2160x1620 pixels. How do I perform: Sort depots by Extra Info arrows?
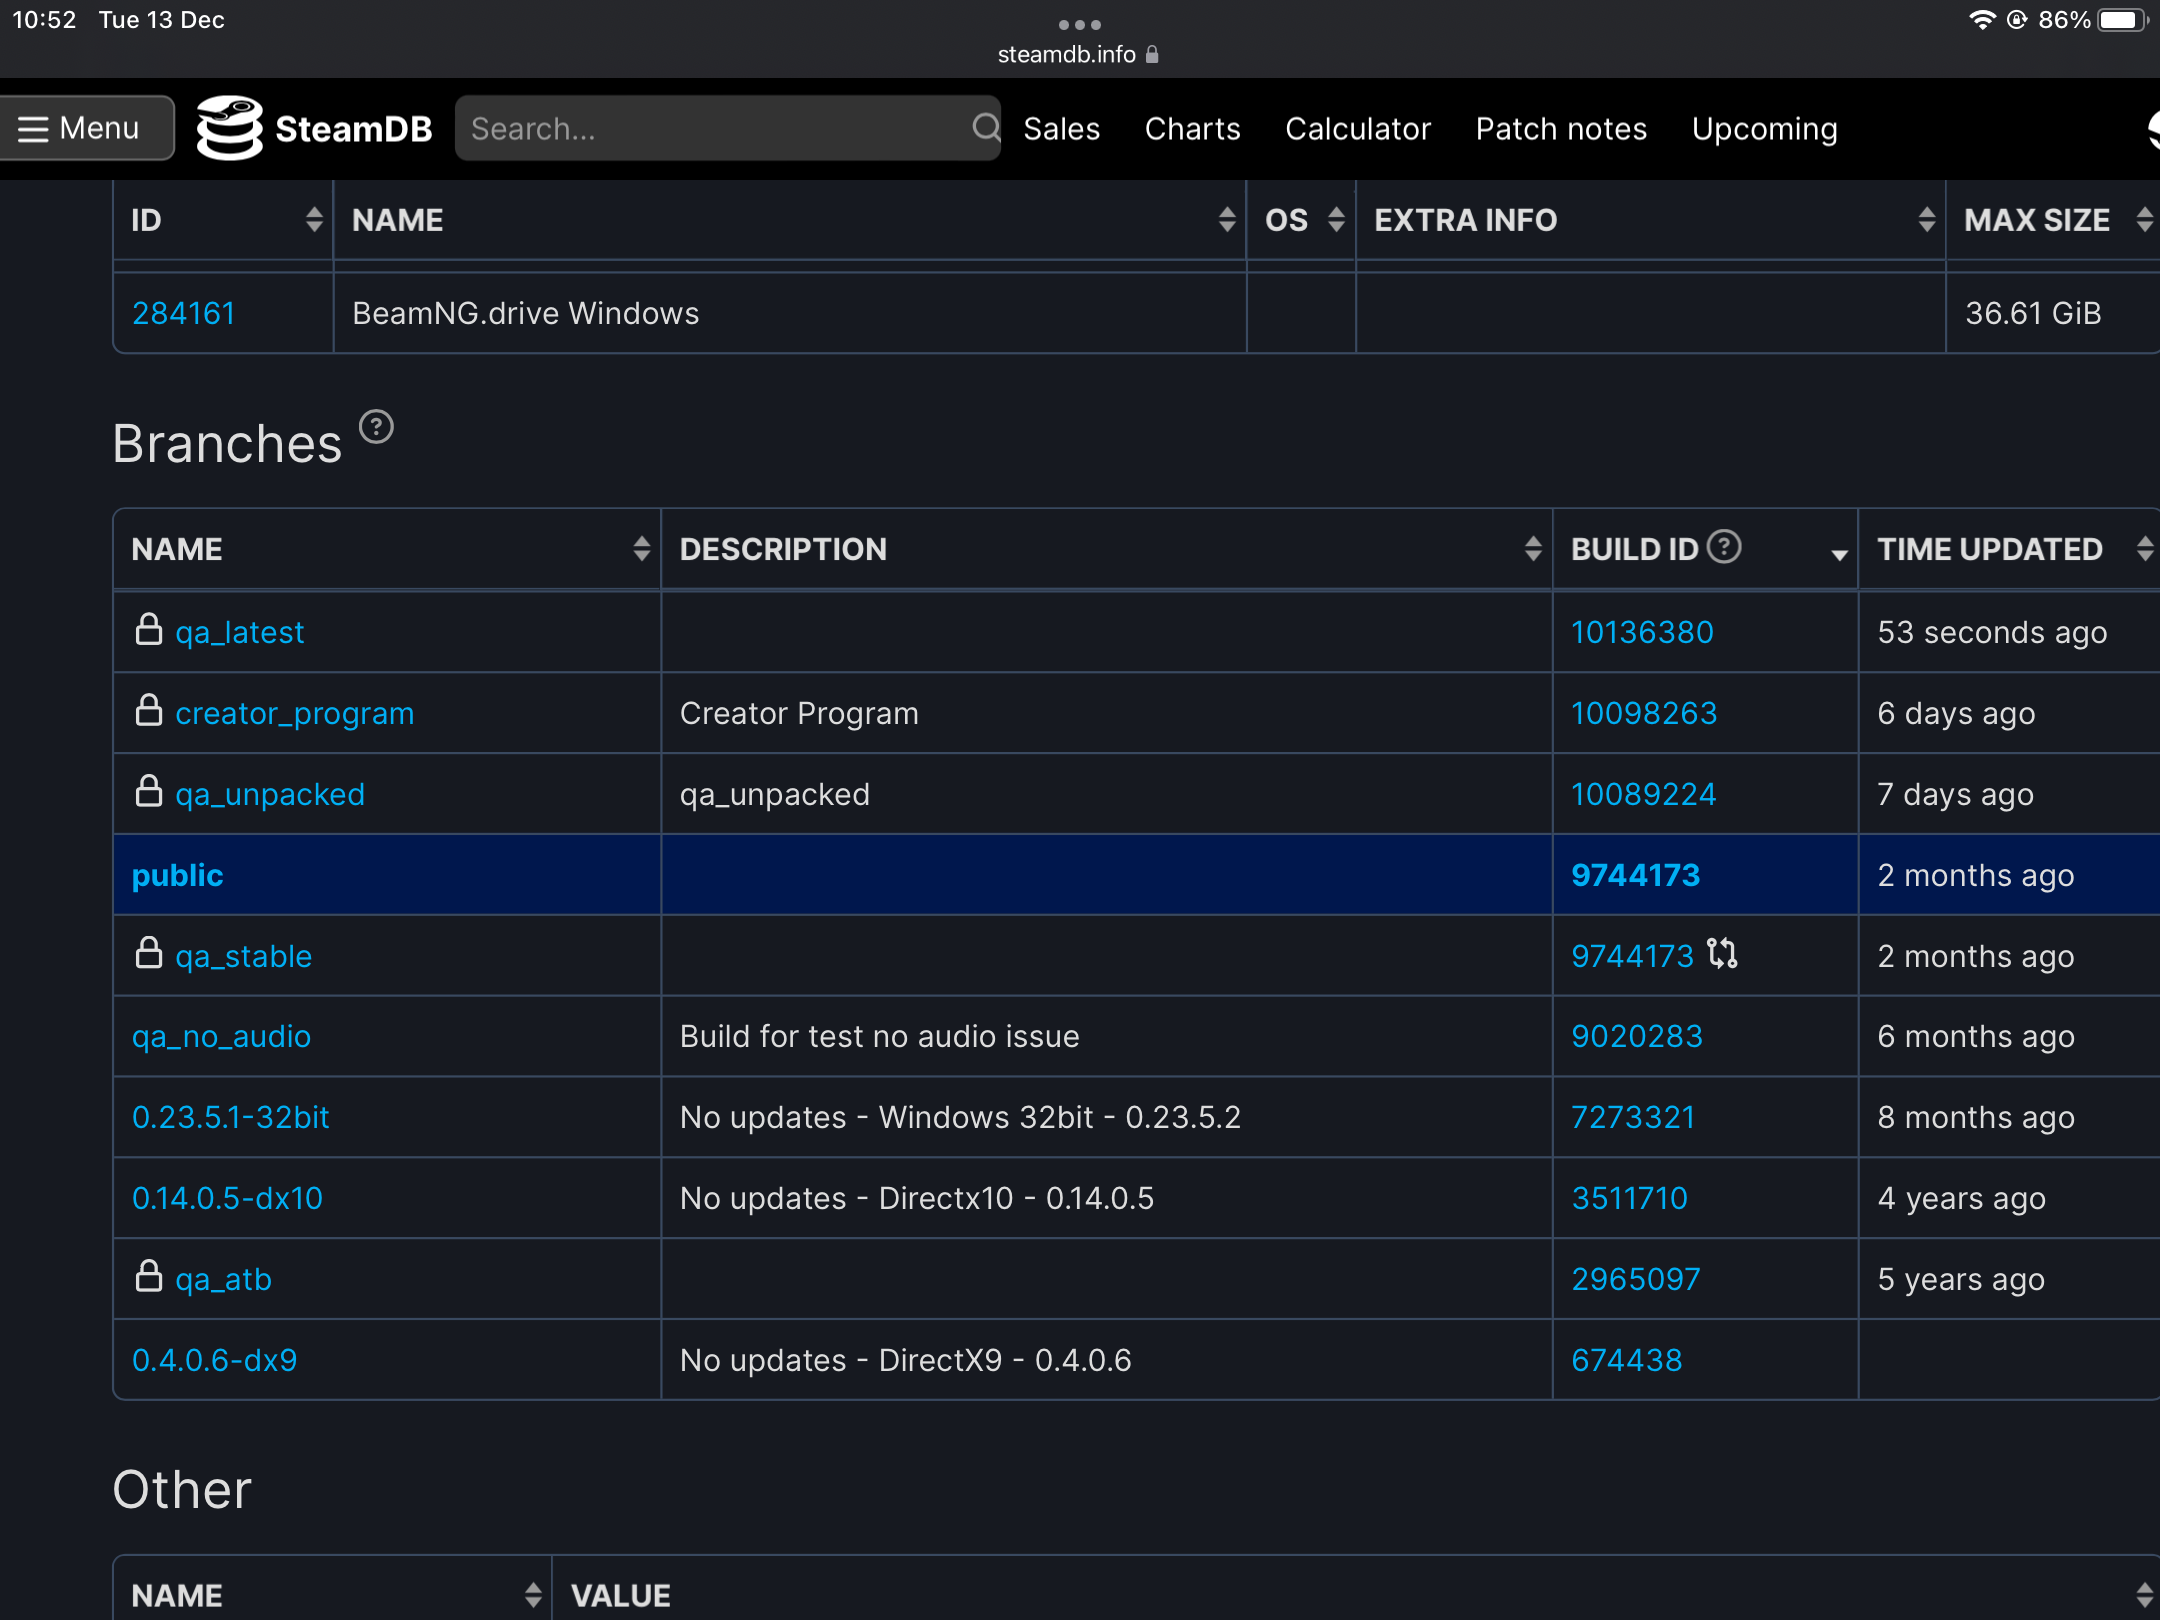1926,220
